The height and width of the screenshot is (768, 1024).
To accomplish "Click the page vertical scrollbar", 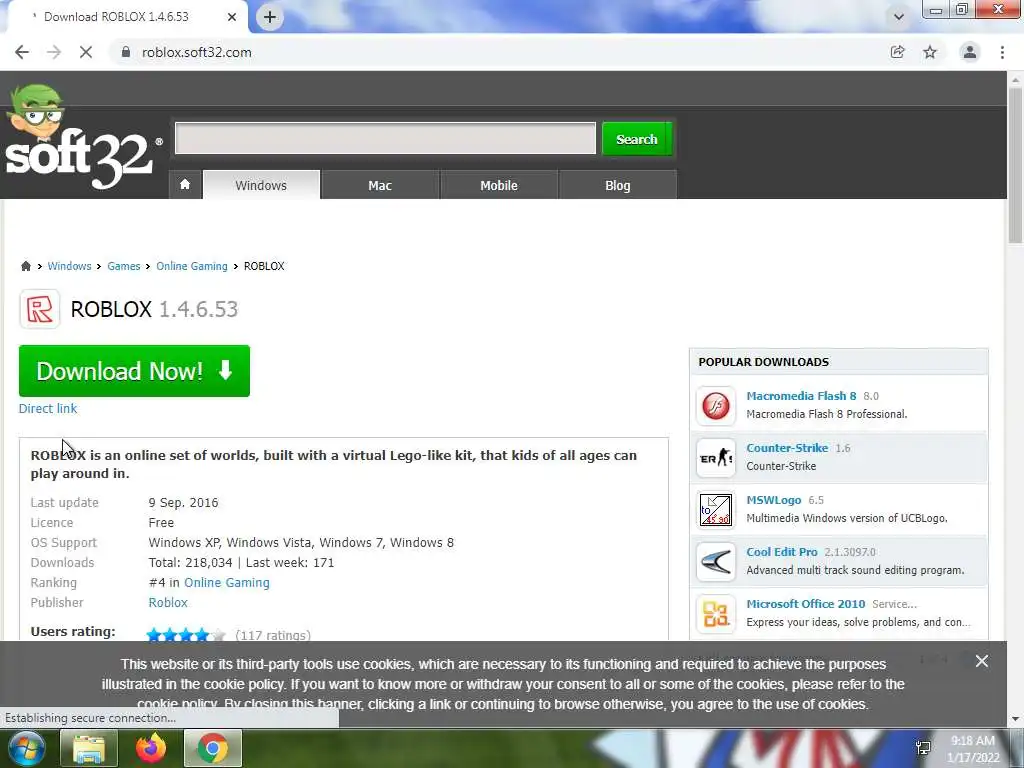I will point(1015,167).
